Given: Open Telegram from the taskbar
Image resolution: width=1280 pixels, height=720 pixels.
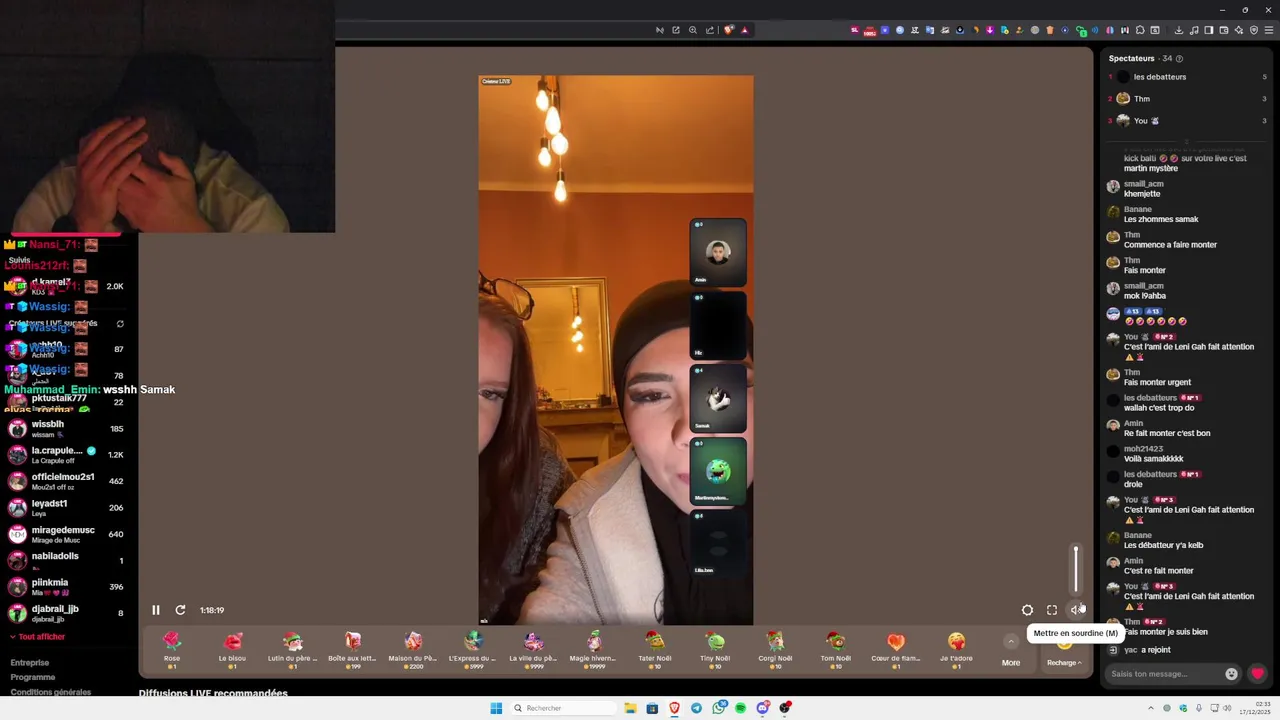Looking at the screenshot, I should pyautogui.click(x=697, y=708).
